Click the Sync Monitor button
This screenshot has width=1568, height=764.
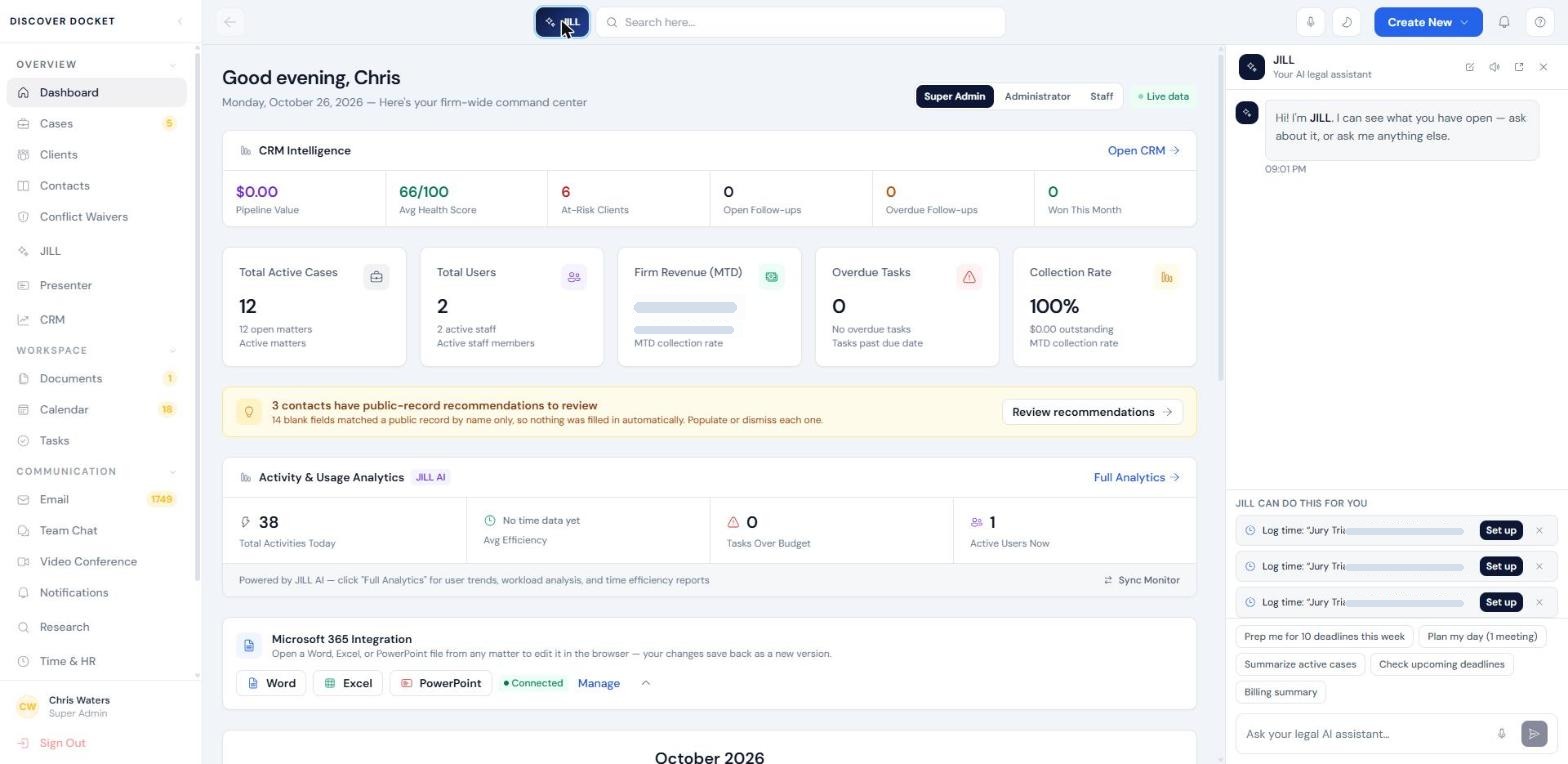tap(1141, 581)
